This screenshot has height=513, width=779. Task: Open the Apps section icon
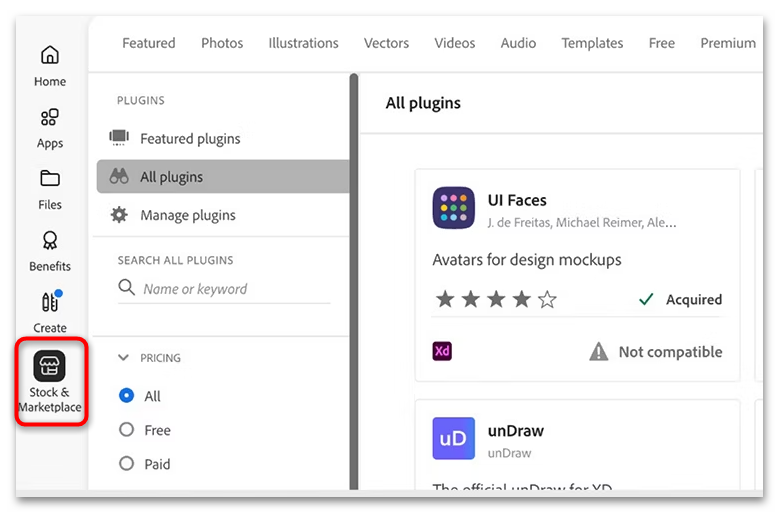pos(50,117)
